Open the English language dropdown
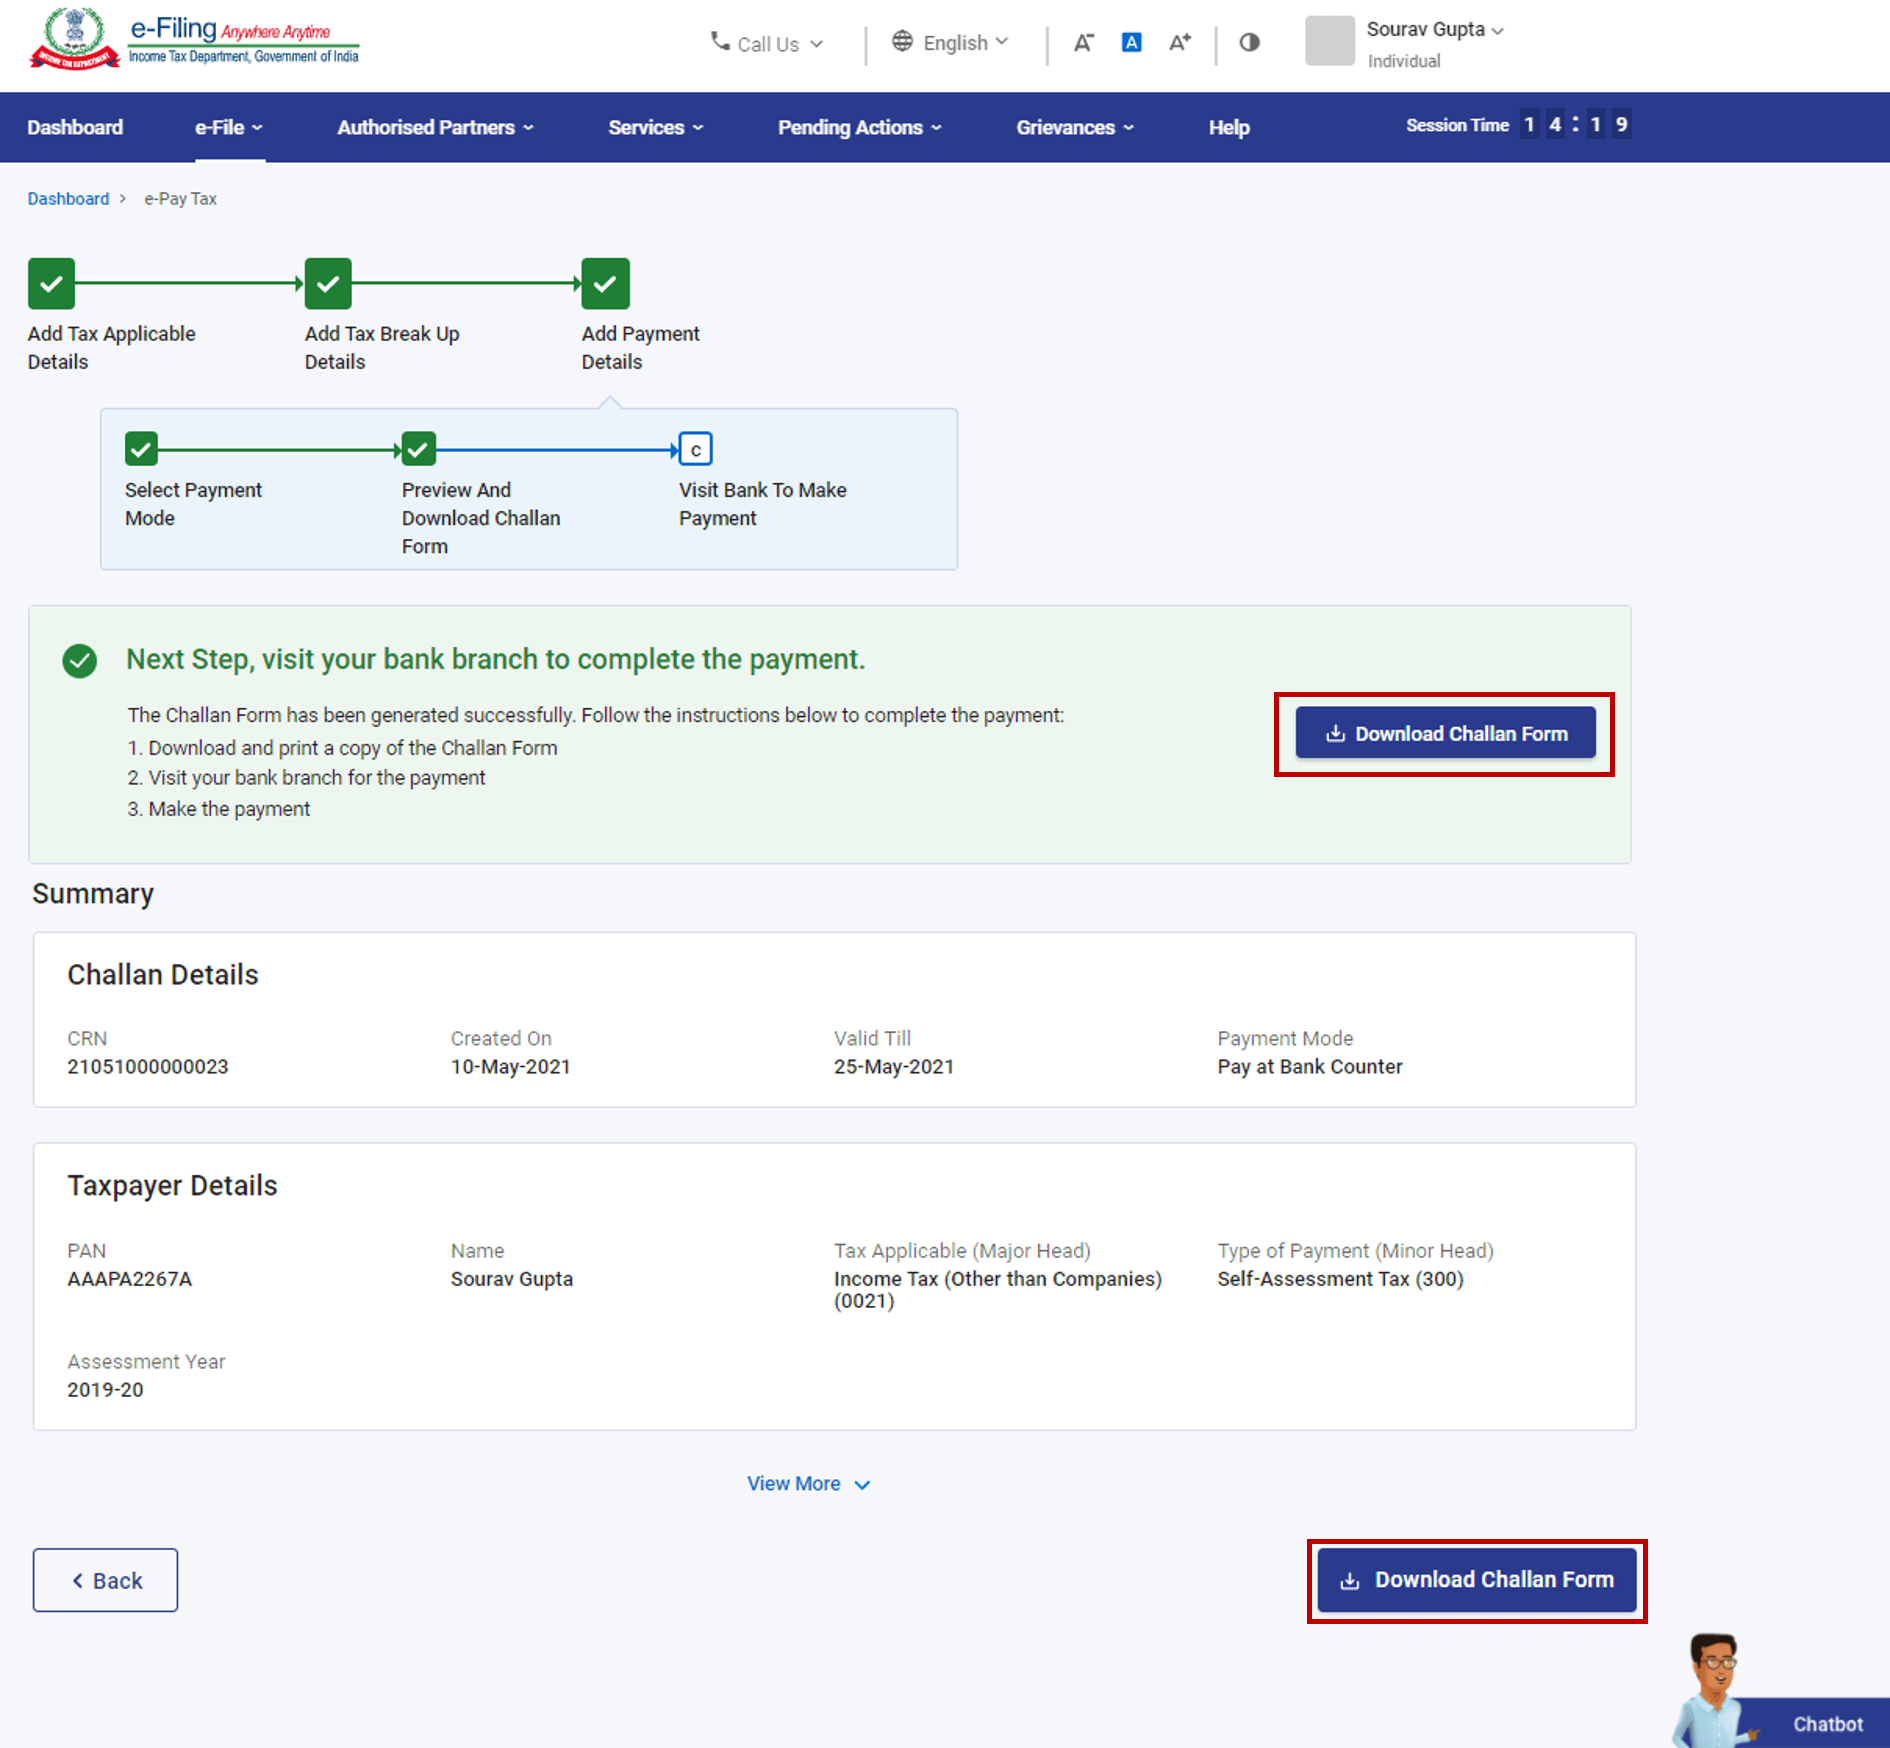The image size is (1890, 1748). coord(955,42)
